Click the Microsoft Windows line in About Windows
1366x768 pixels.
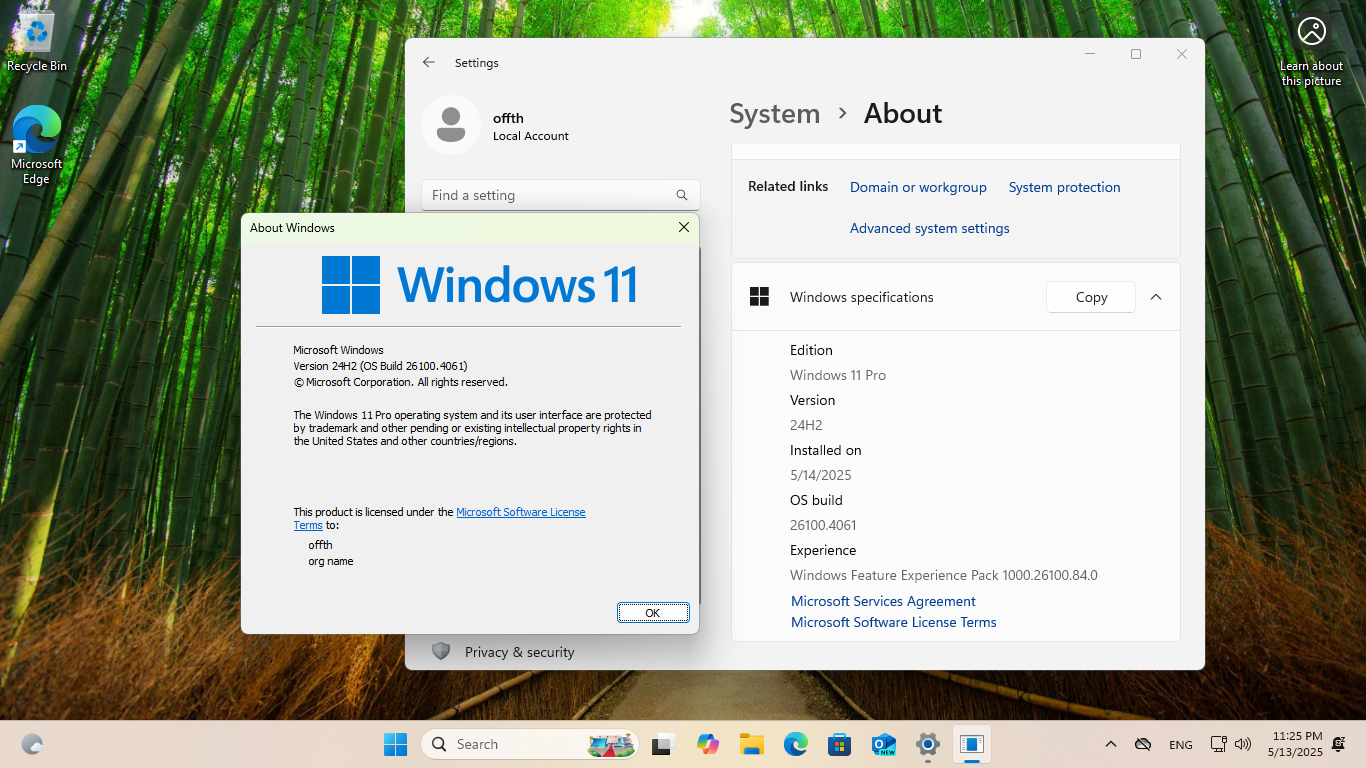coord(338,350)
